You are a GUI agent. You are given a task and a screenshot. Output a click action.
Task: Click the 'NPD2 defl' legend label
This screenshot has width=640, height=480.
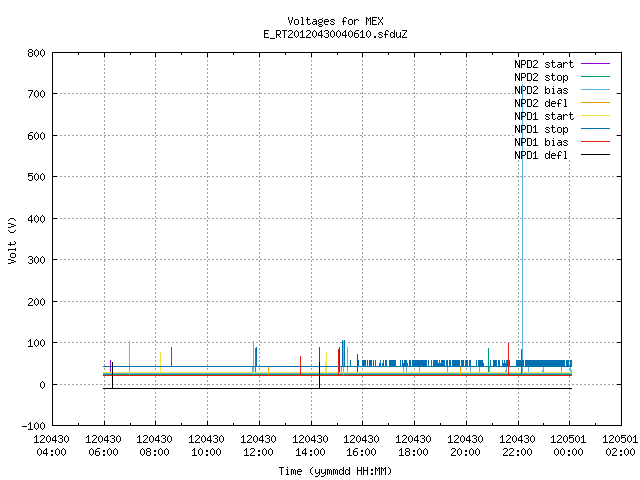541,103
